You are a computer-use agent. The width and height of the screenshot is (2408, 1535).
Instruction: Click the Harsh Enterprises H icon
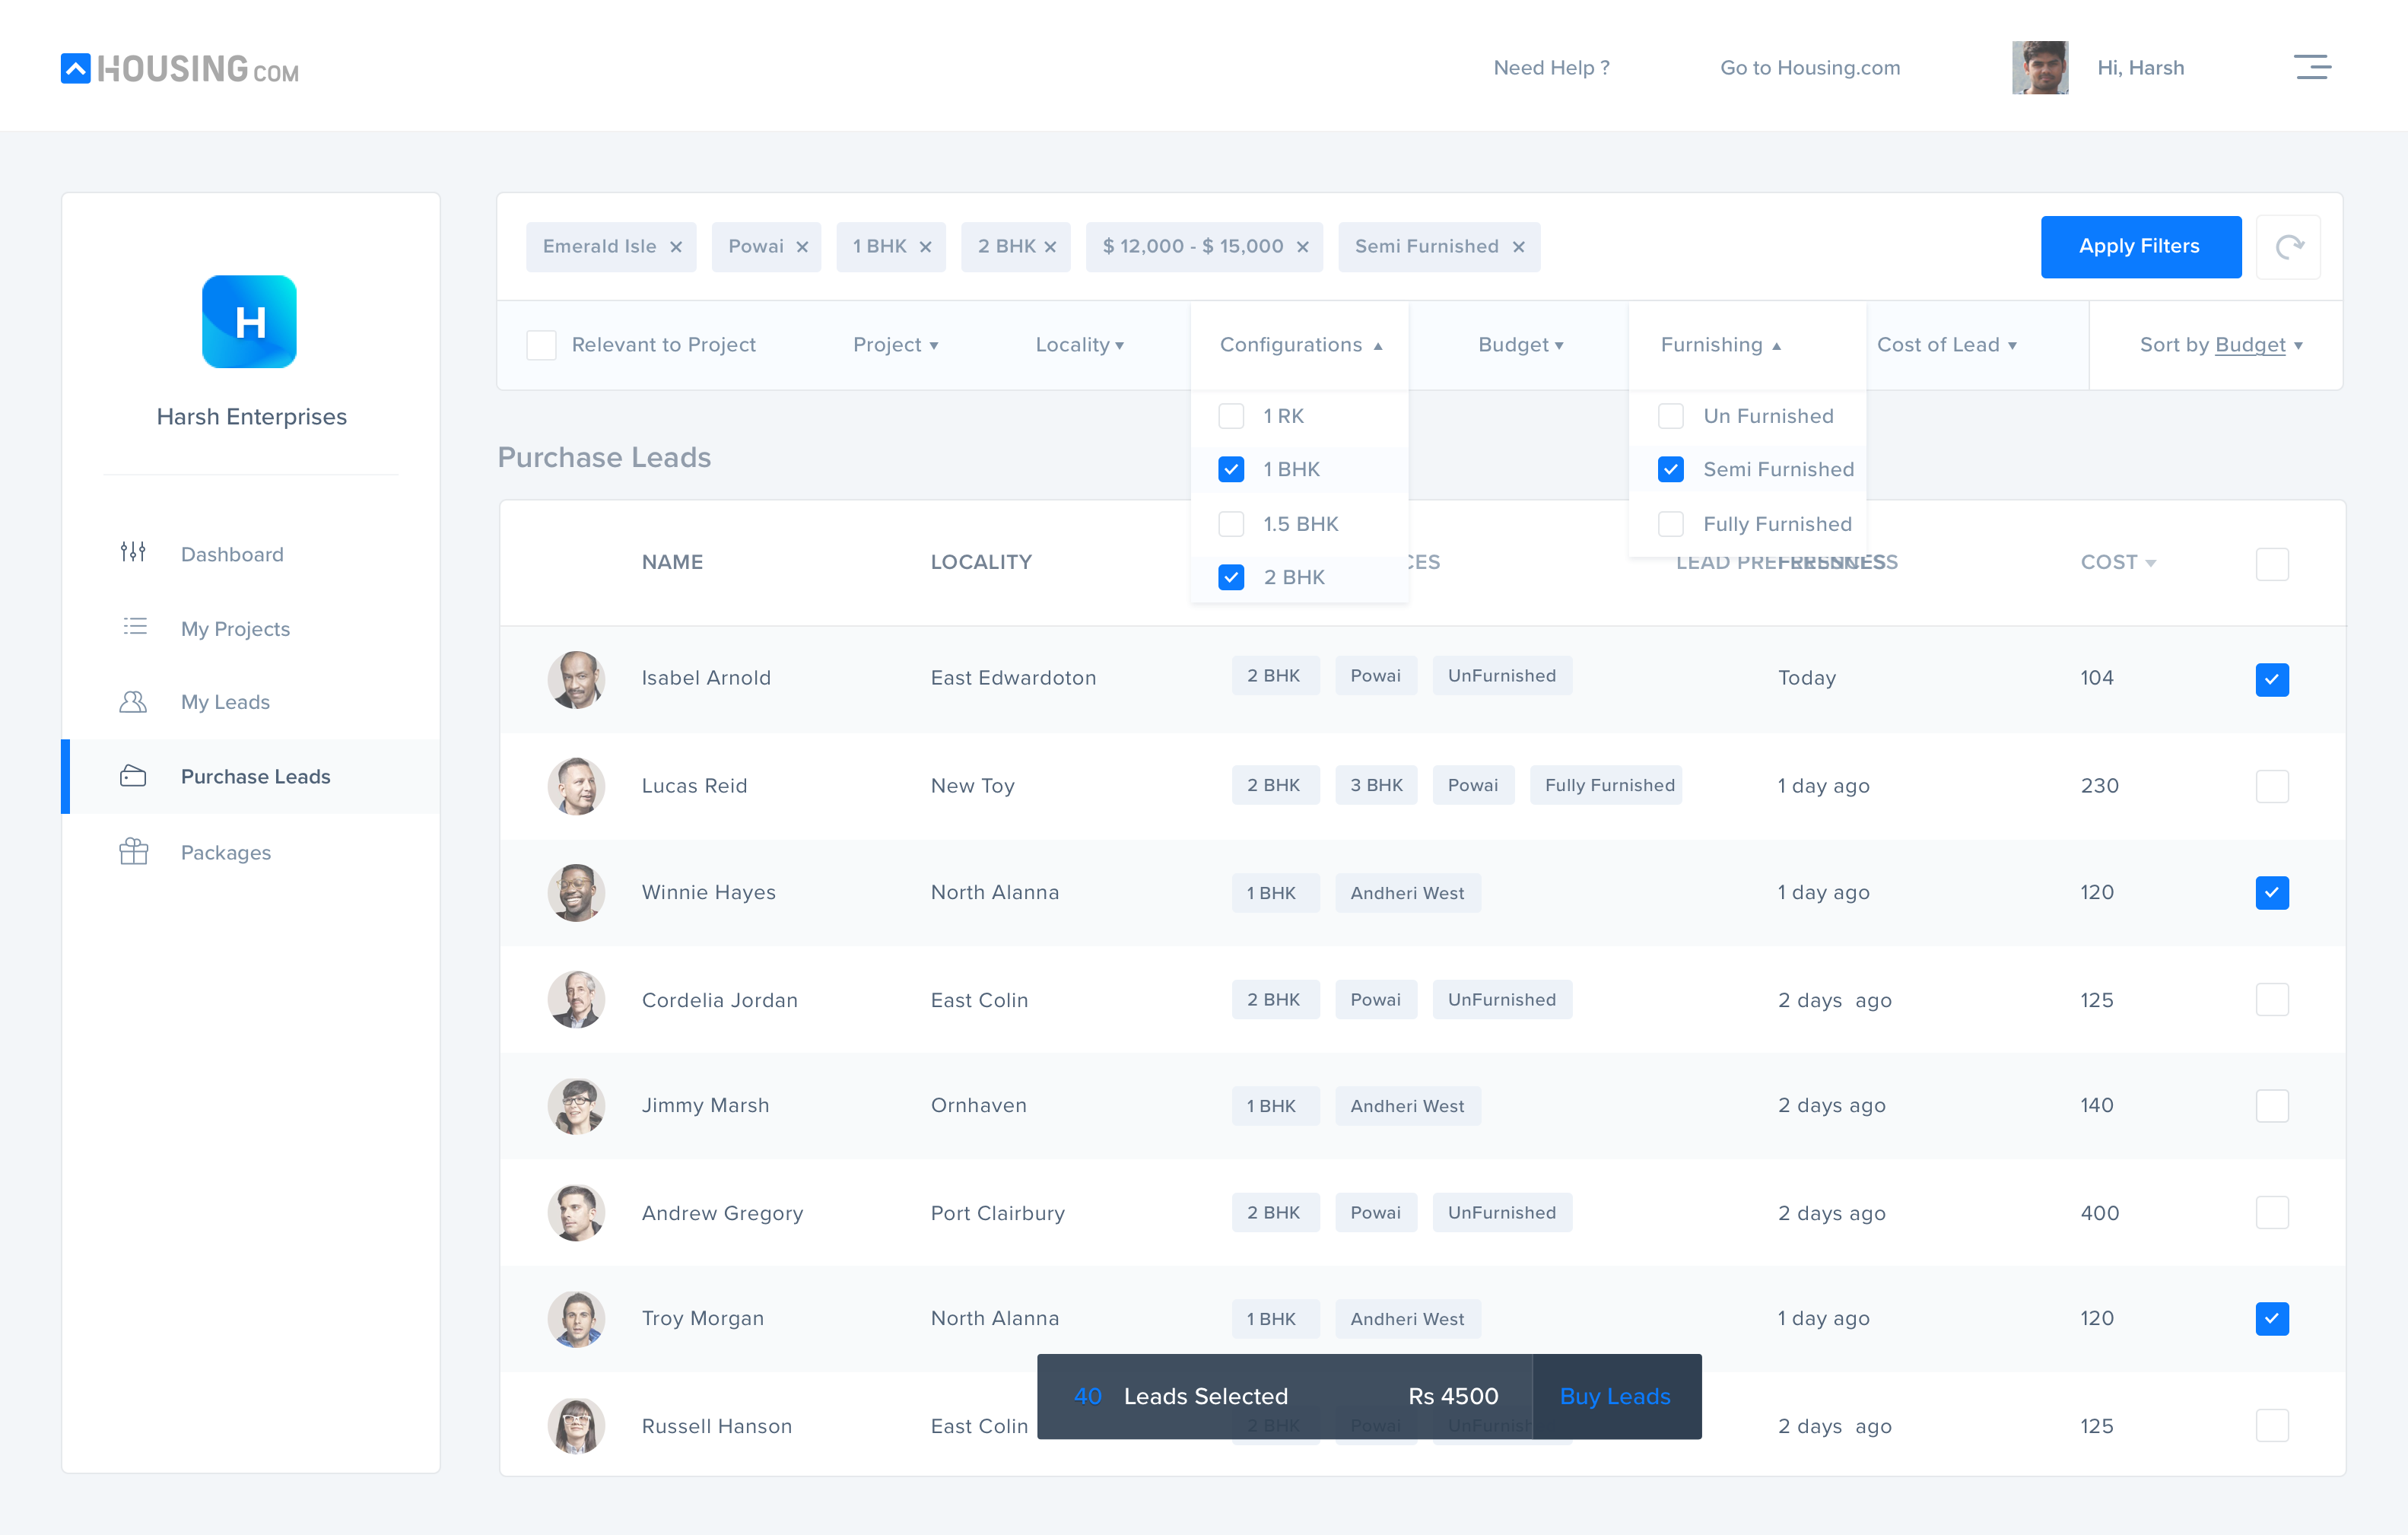click(249, 322)
